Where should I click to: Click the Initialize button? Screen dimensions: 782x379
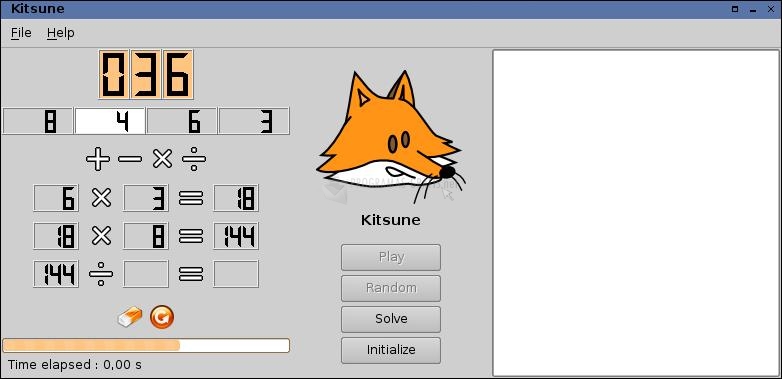point(391,350)
